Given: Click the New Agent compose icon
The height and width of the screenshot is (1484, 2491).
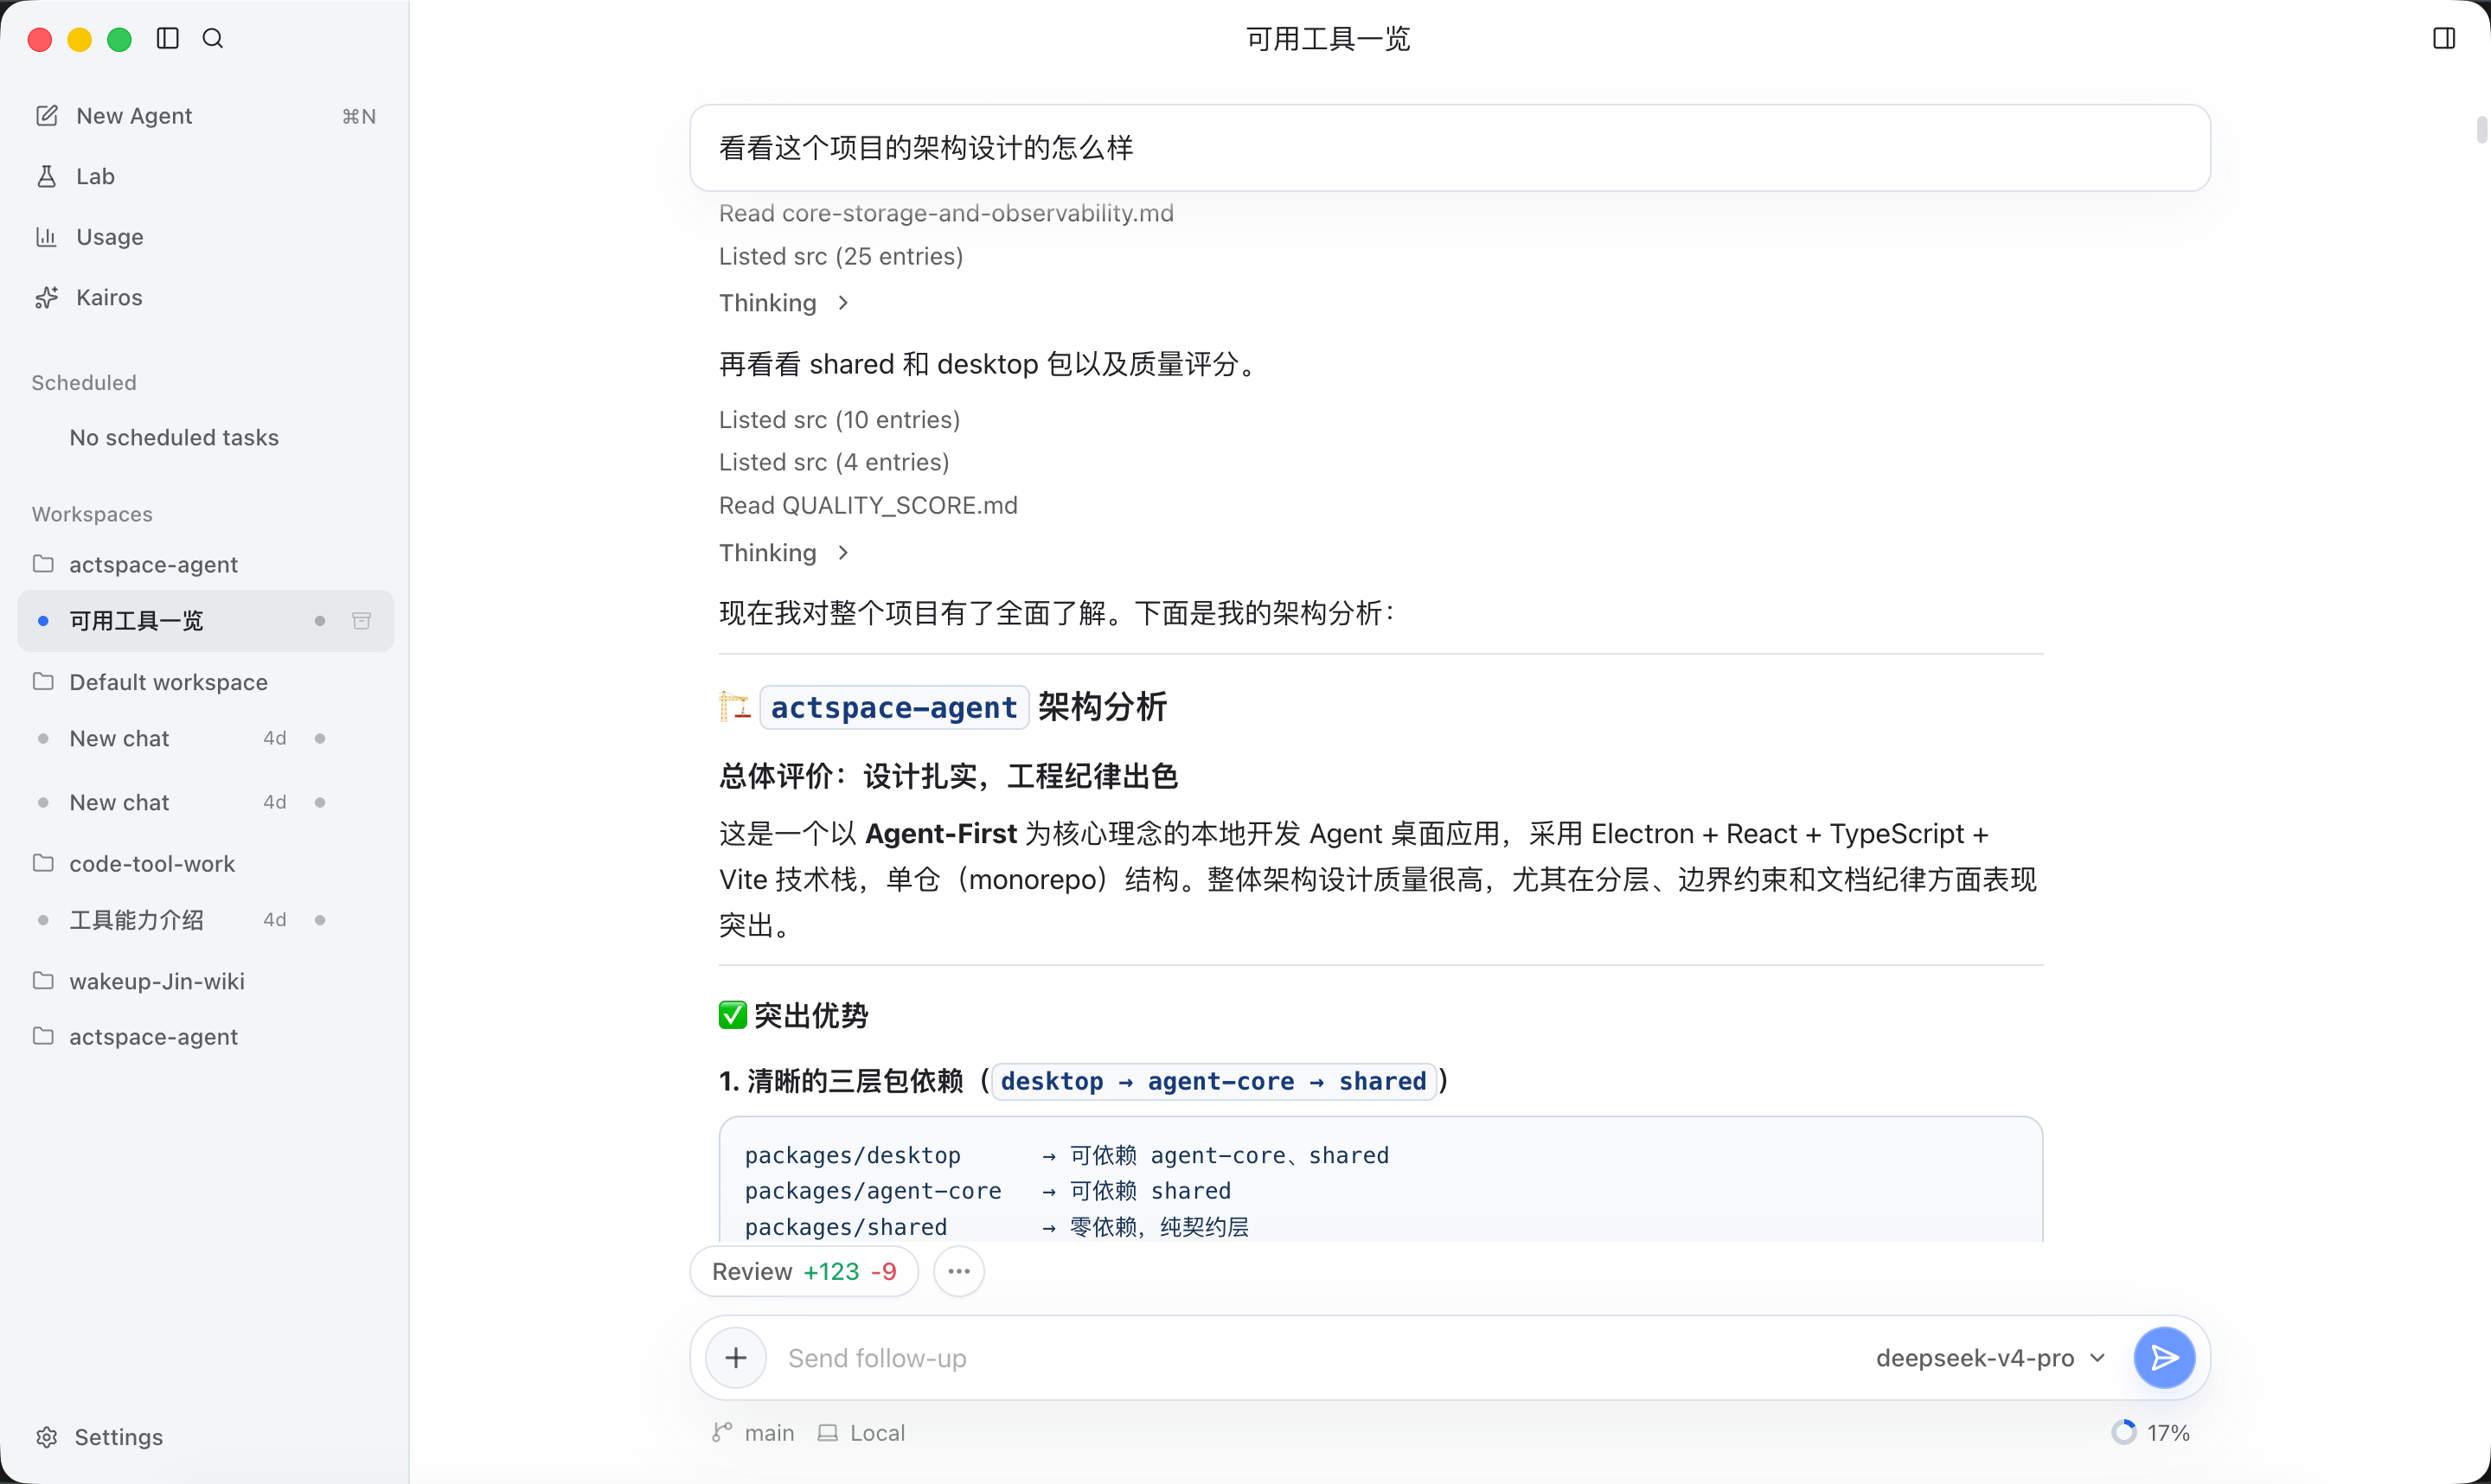Looking at the screenshot, I should 46,115.
